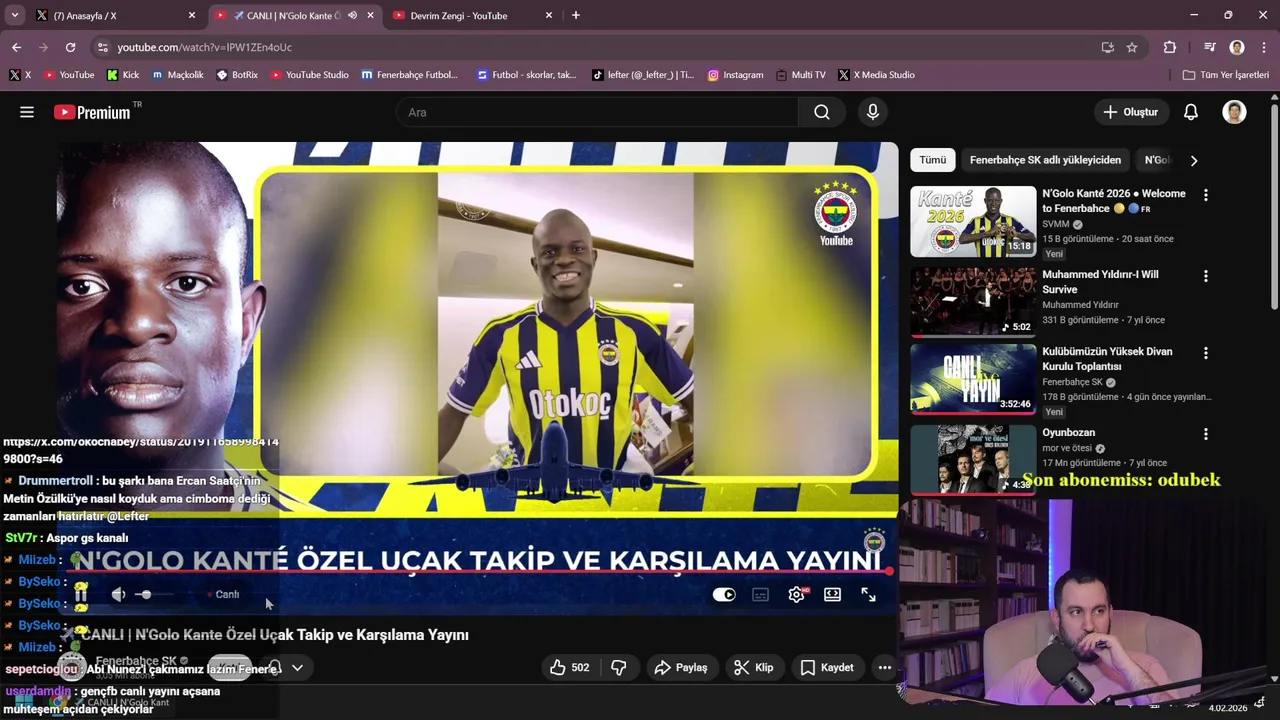Mute the video with speaker icon
Screen dimensions: 1280x720
(x=118, y=594)
